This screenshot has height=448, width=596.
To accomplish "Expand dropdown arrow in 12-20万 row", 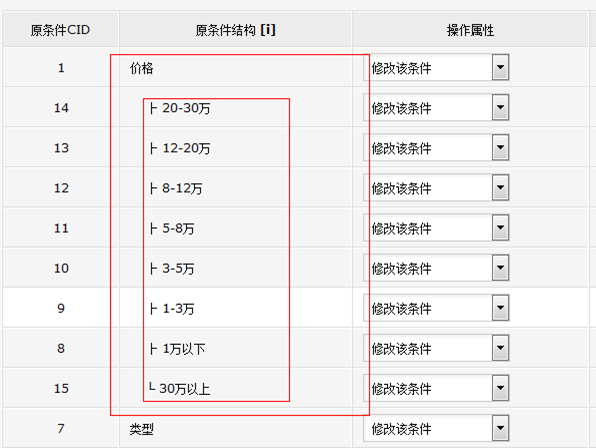I will [x=500, y=147].
